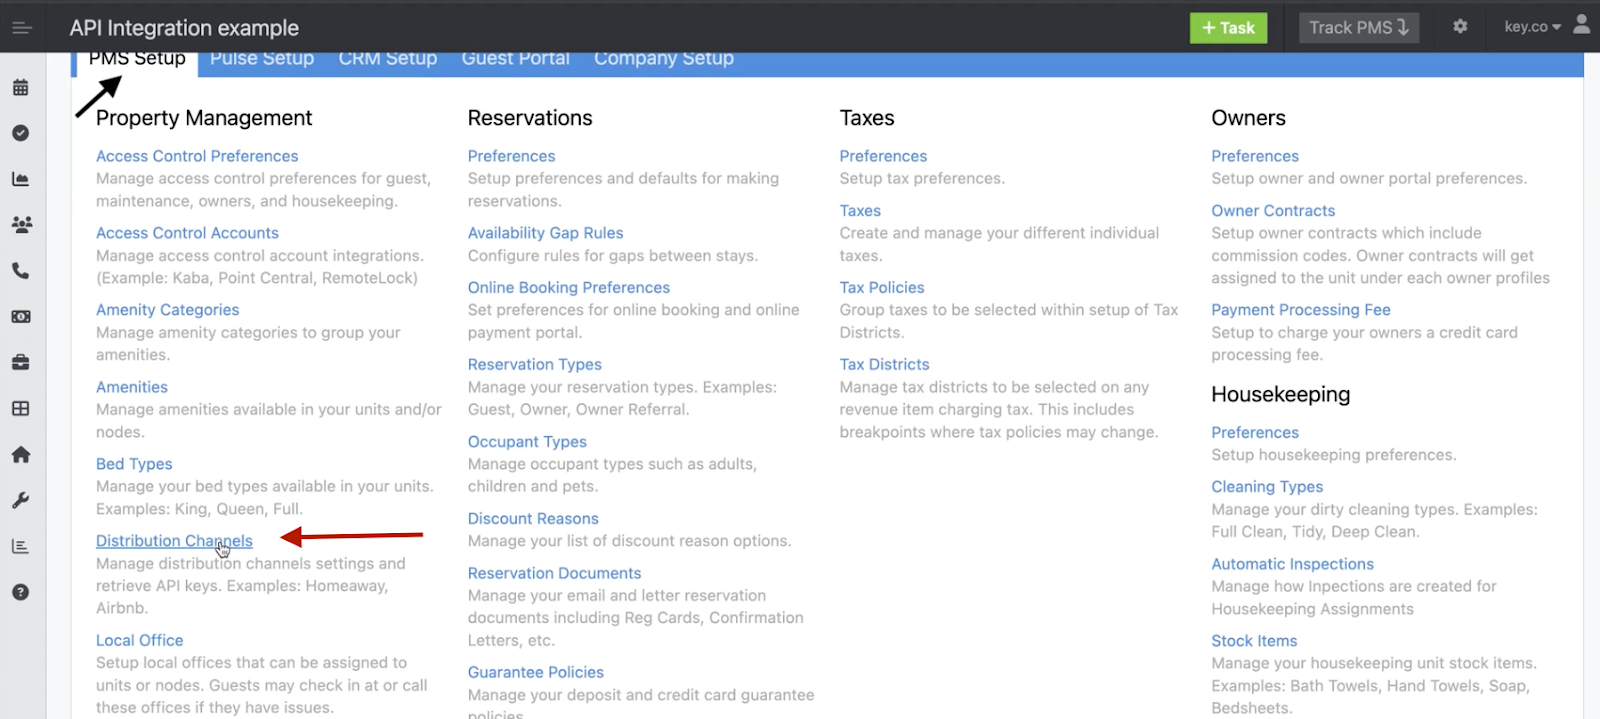Open the Cleaning Types link
This screenshot has width=1600, height=719.
pyautogui.click(x=1267, y=487)
